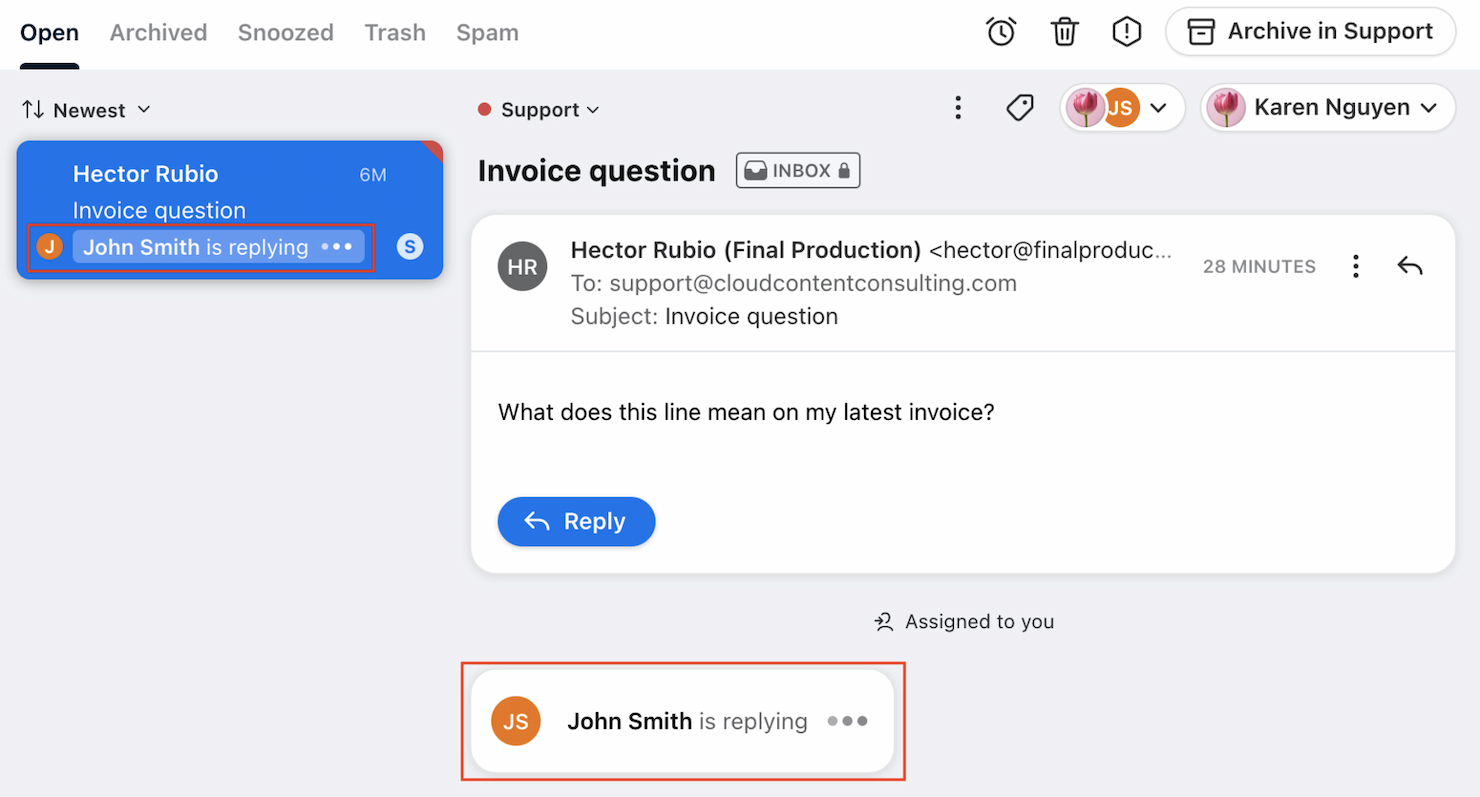Select Hector Rubio conversation in list
This screenshot has height=797, width=1480.
click(229, 191)
